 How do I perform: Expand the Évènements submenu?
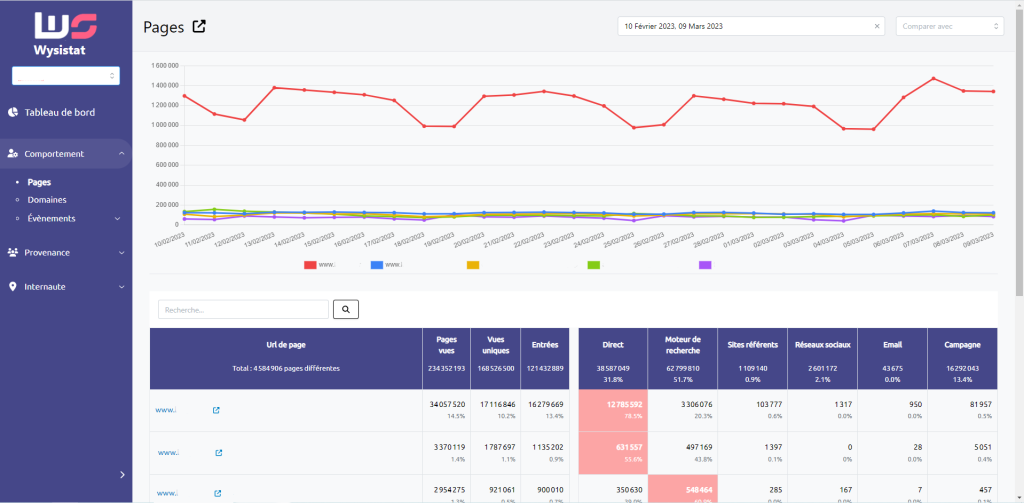[117, 218]
